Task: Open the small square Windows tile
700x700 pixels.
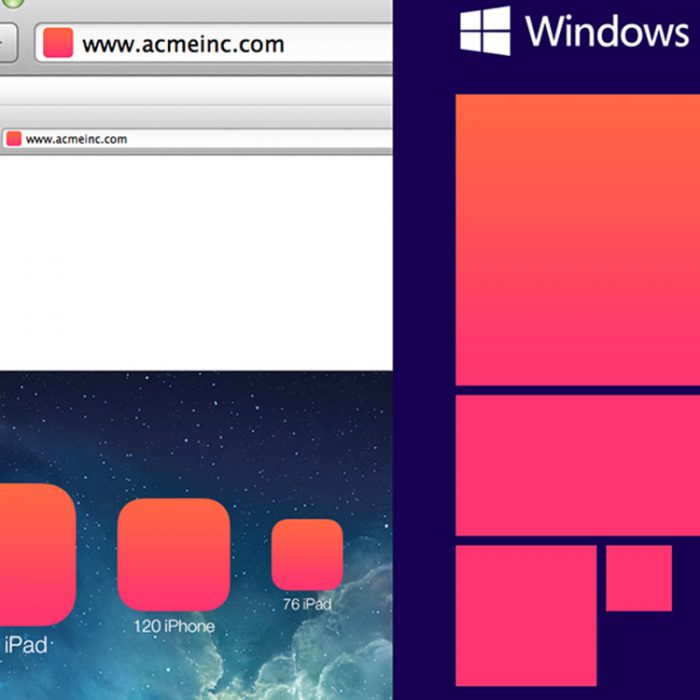Action: [639, 577]
